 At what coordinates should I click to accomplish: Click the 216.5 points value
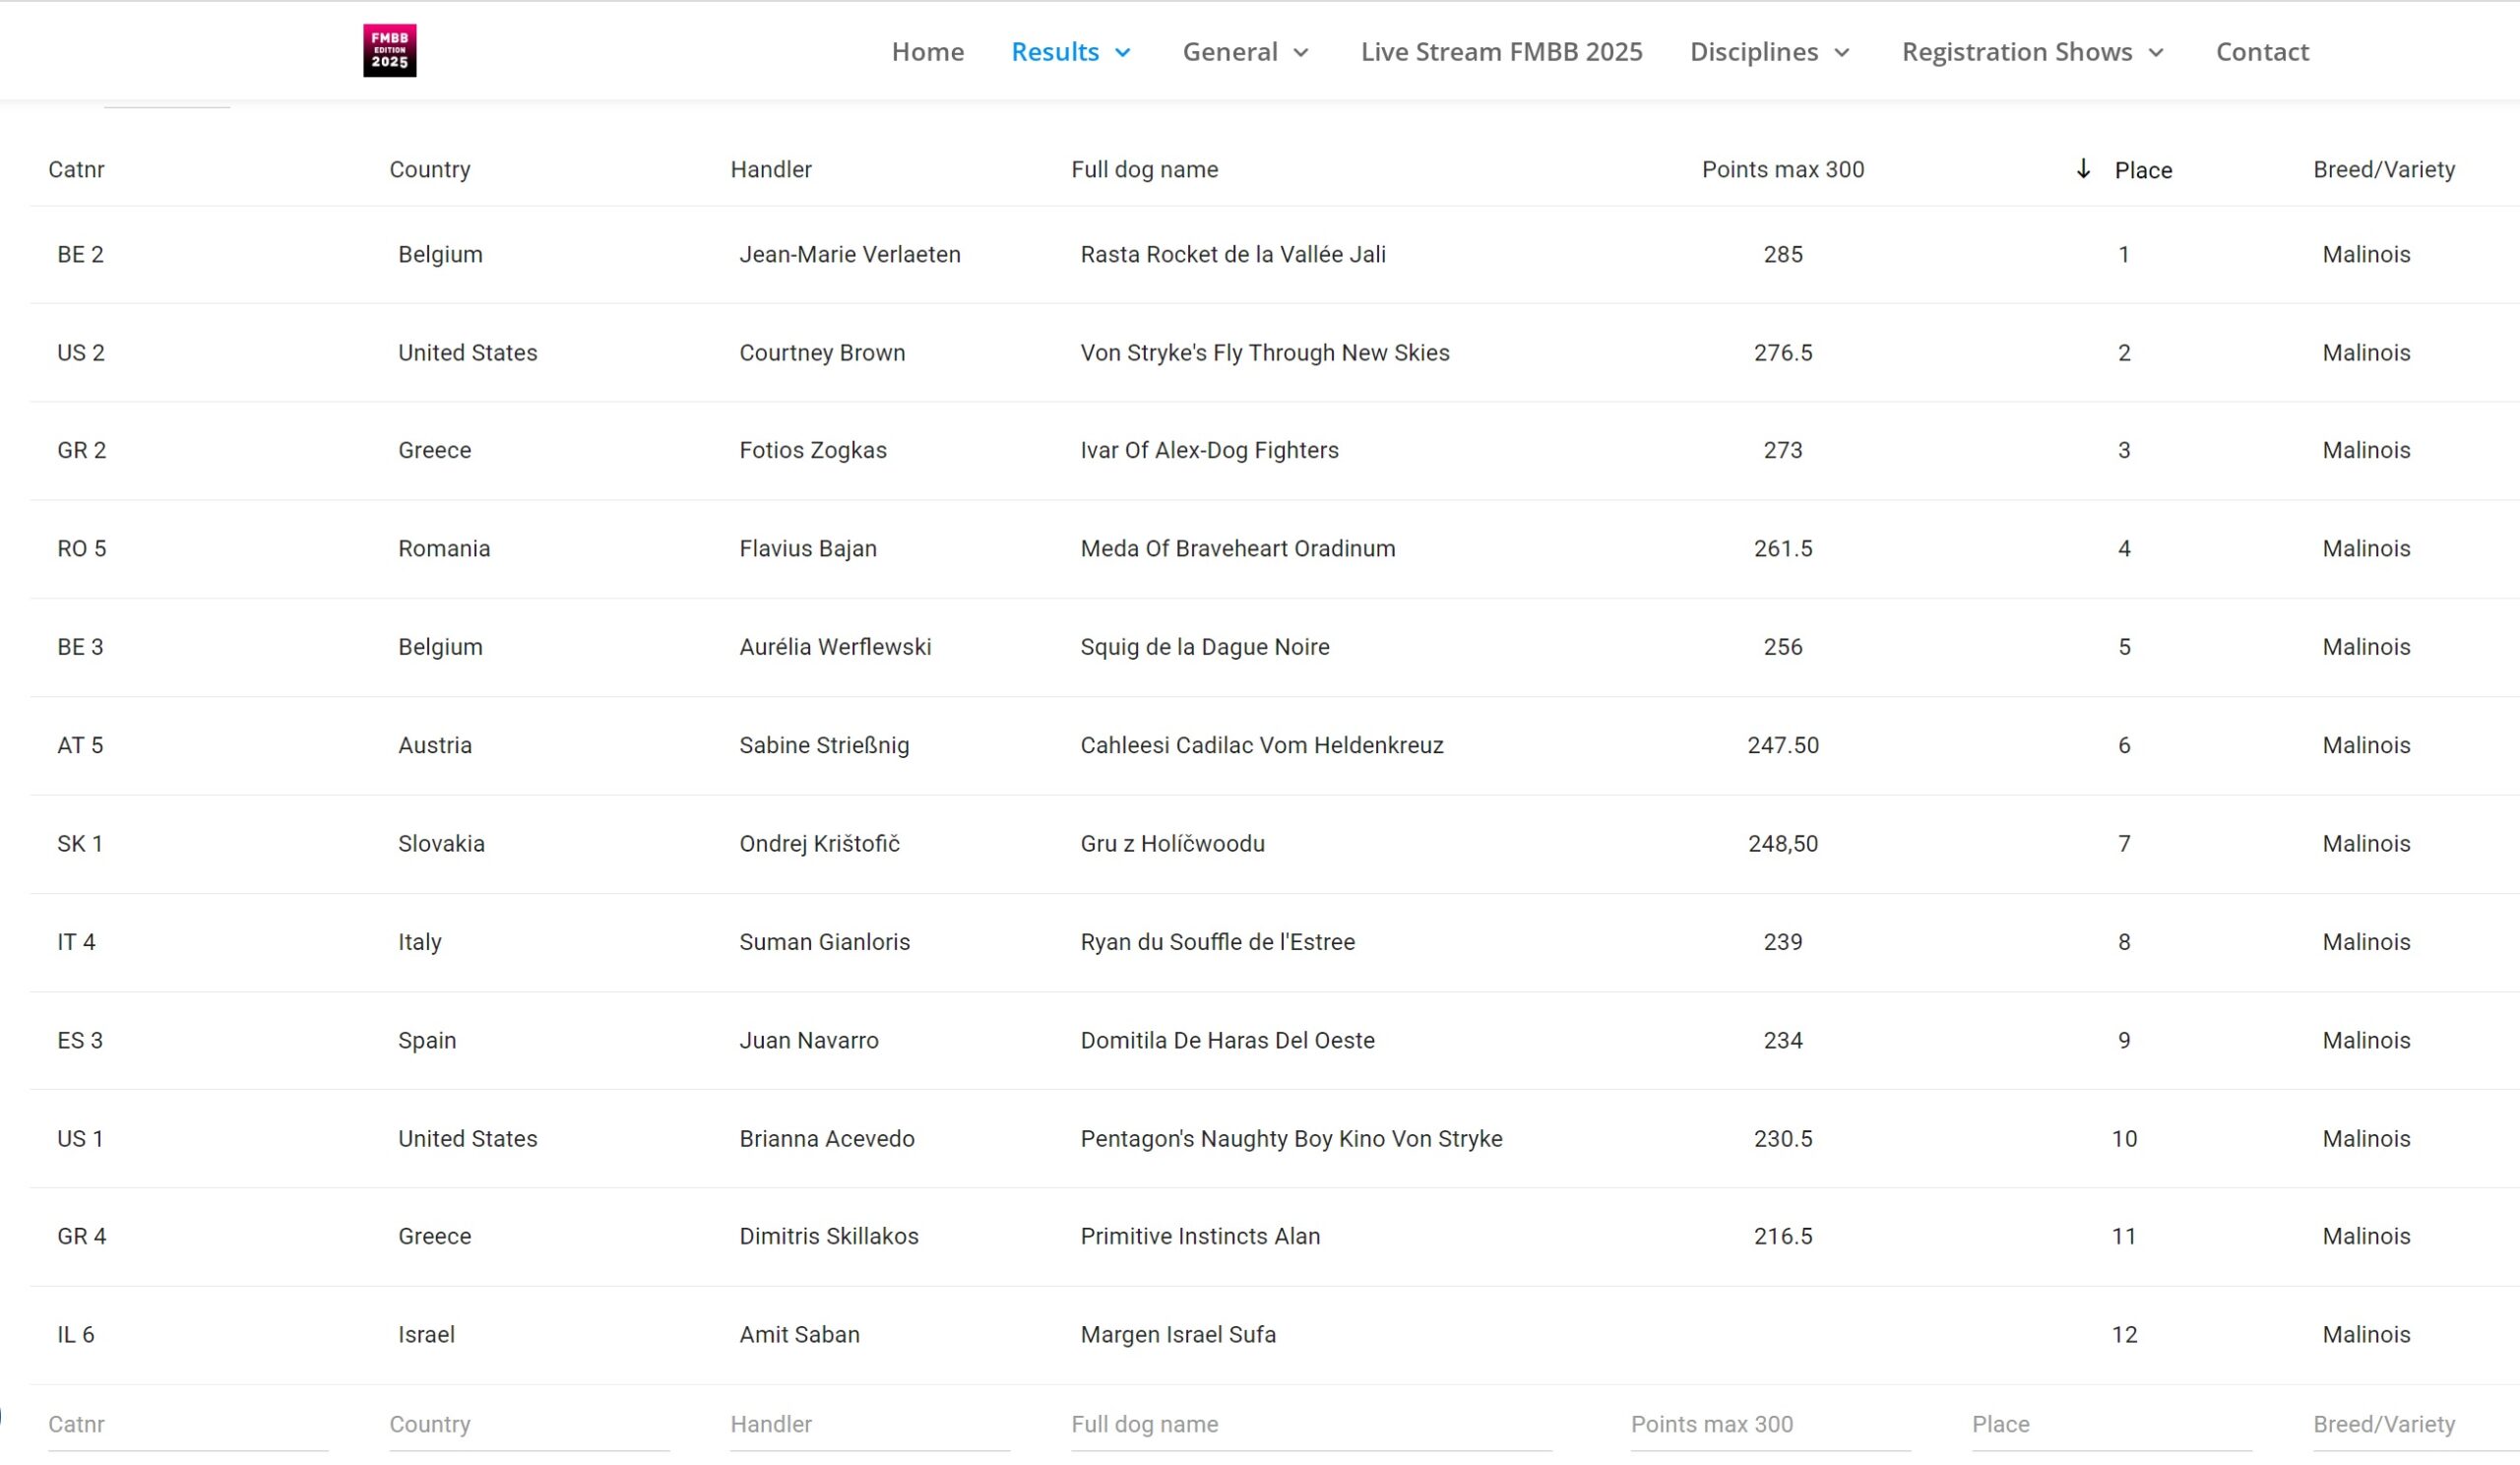[1783, 1236]
